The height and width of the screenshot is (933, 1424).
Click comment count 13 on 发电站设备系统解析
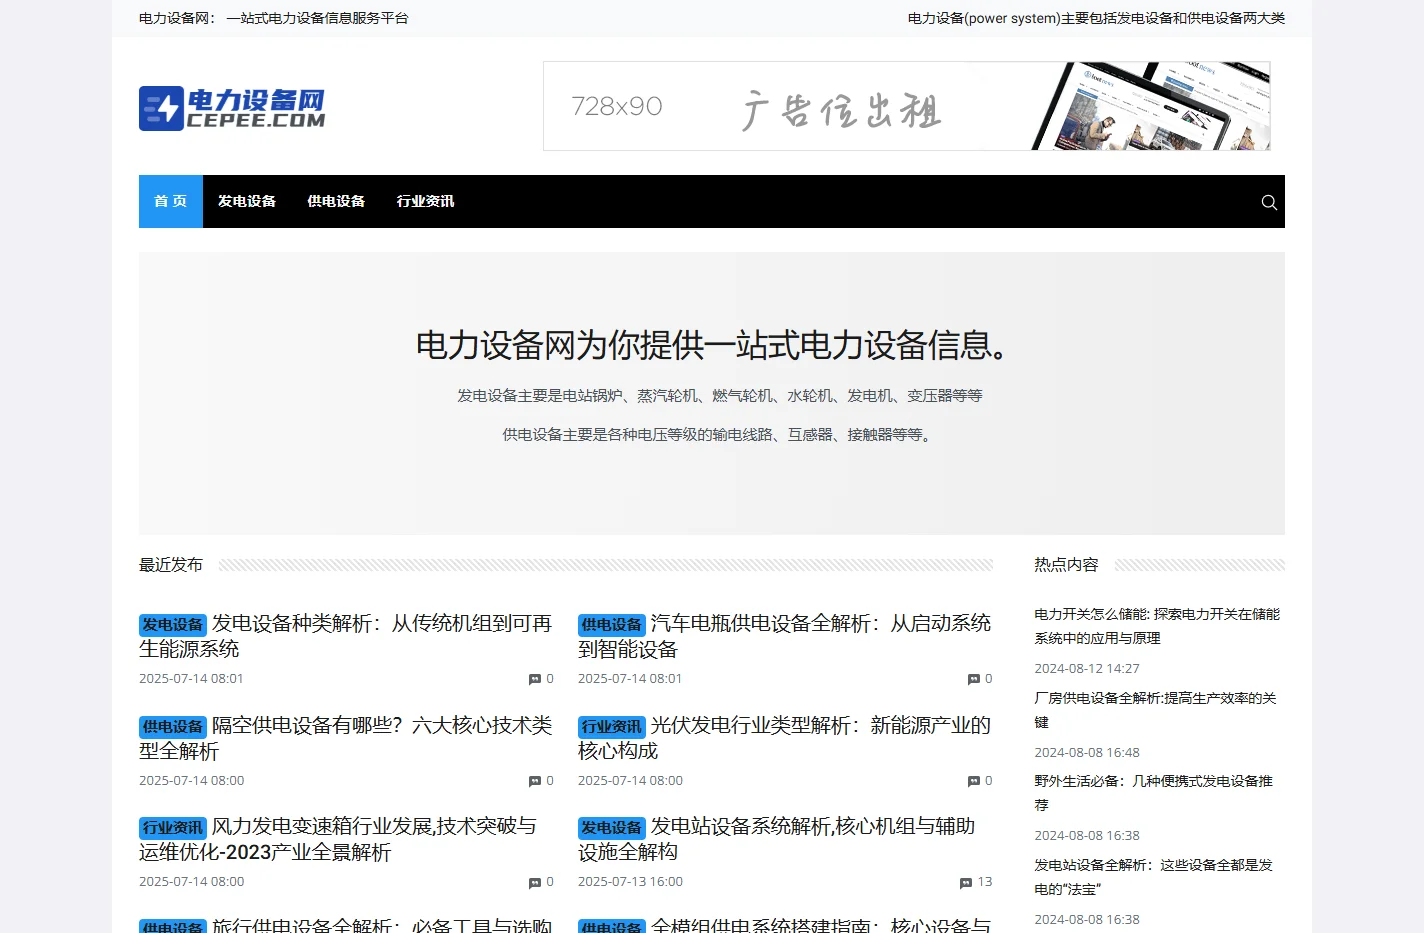[985, 882]
